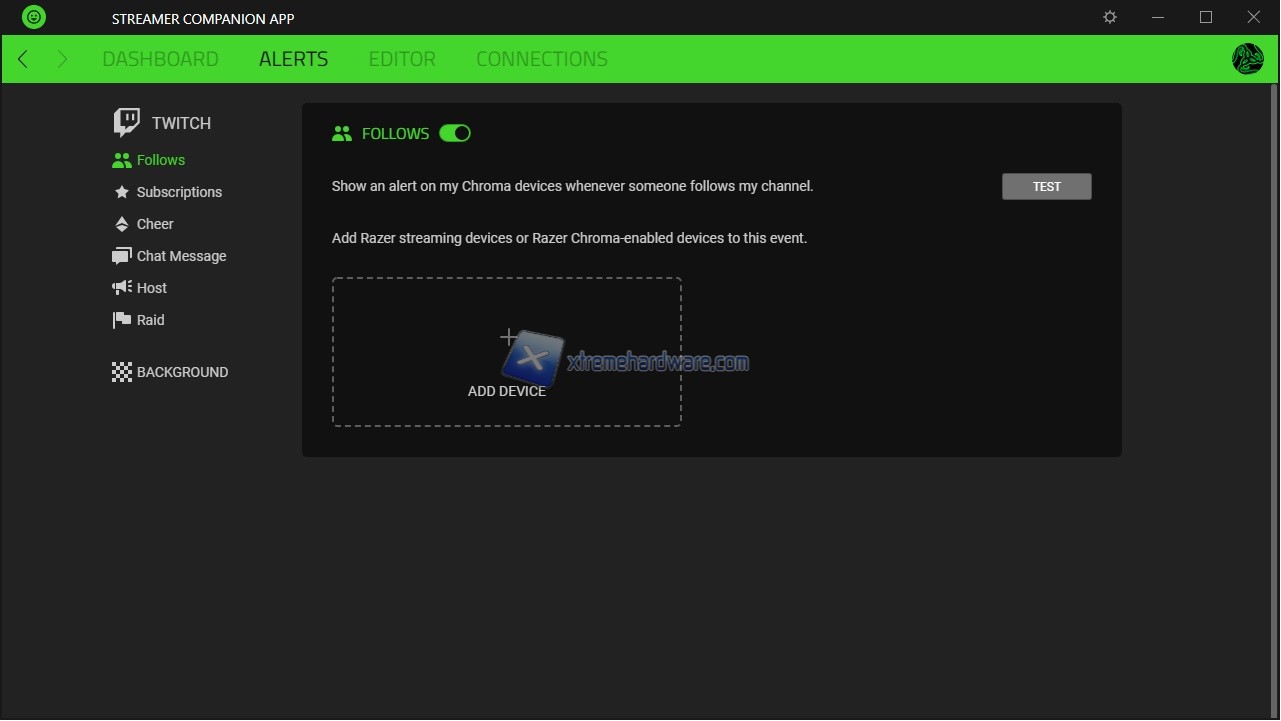Click the checkered Background icon
The image size is (1281, 721).
point(122,372)
